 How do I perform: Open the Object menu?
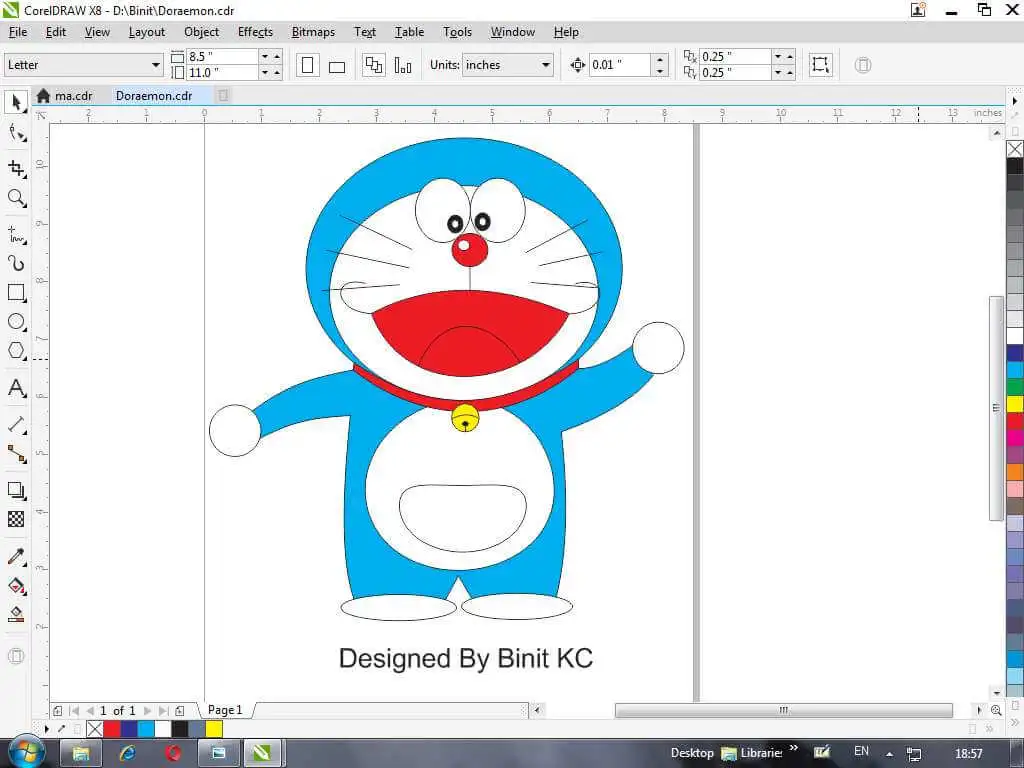[201, 31]
